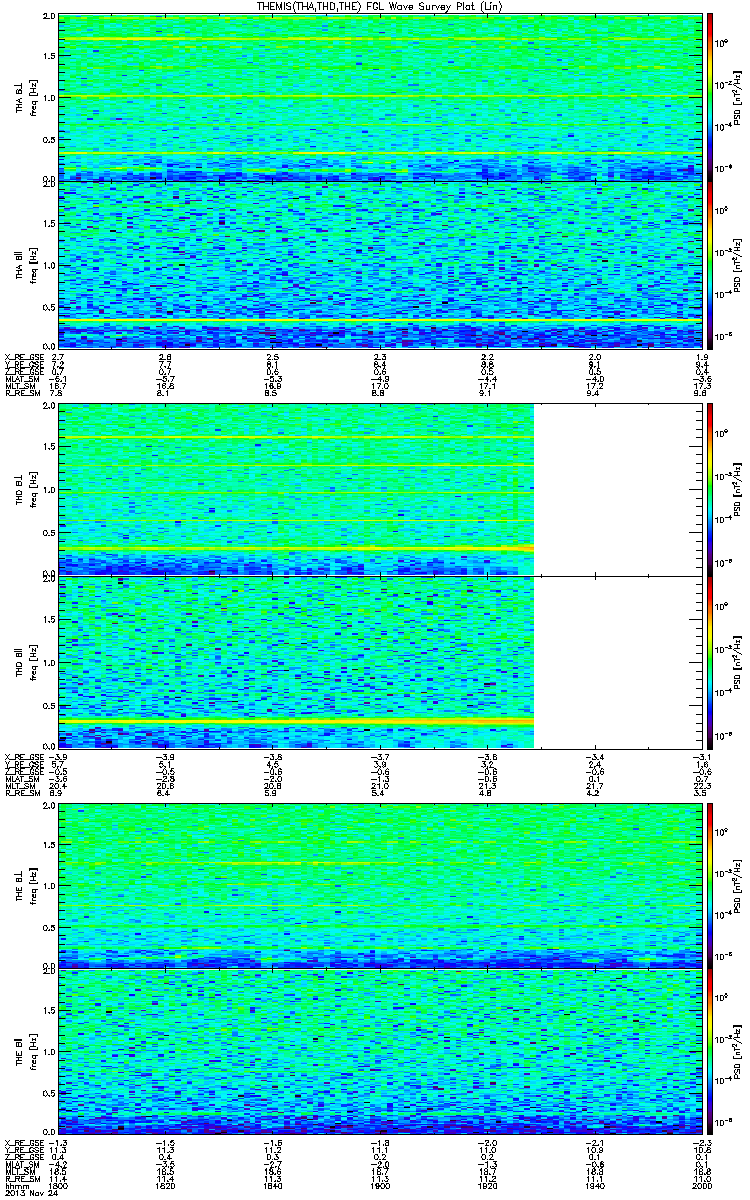Click the '1940' time tick label
This screenshot has height=1200, width=750.
(x=594, y=1186)
